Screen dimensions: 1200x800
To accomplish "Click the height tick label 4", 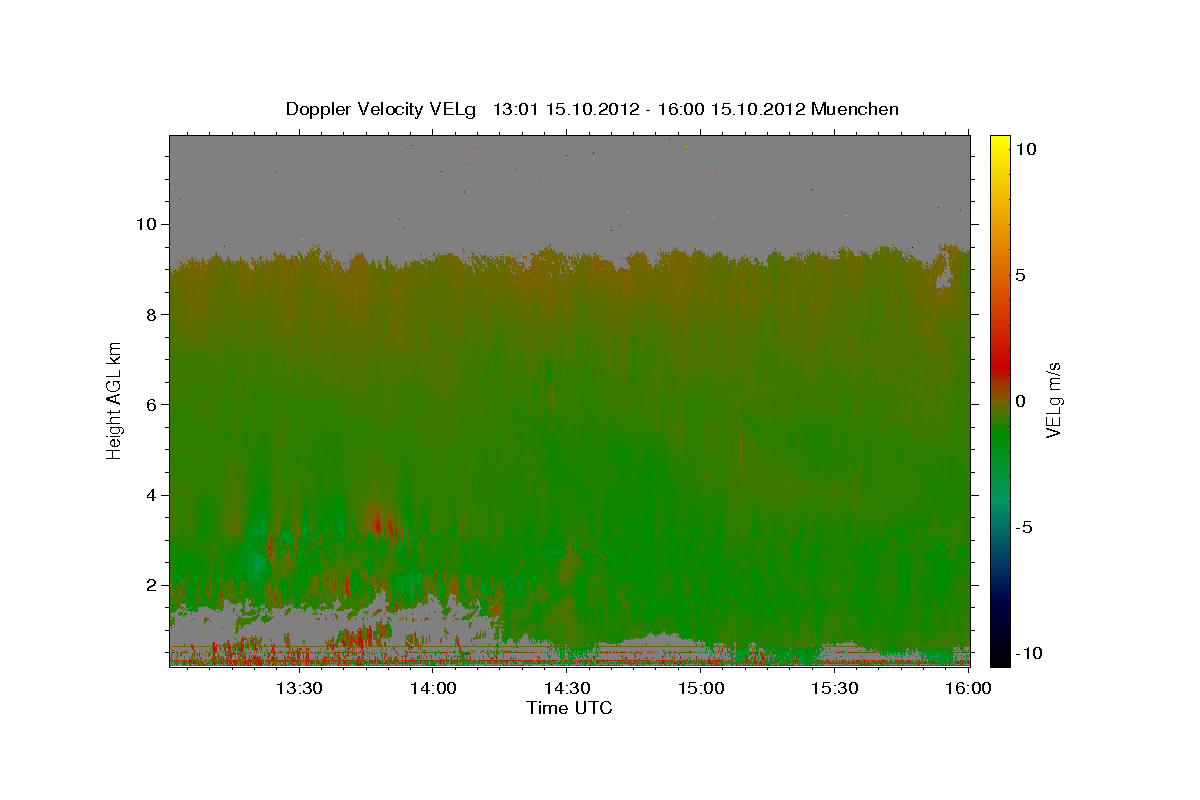I will click(153, 495).
